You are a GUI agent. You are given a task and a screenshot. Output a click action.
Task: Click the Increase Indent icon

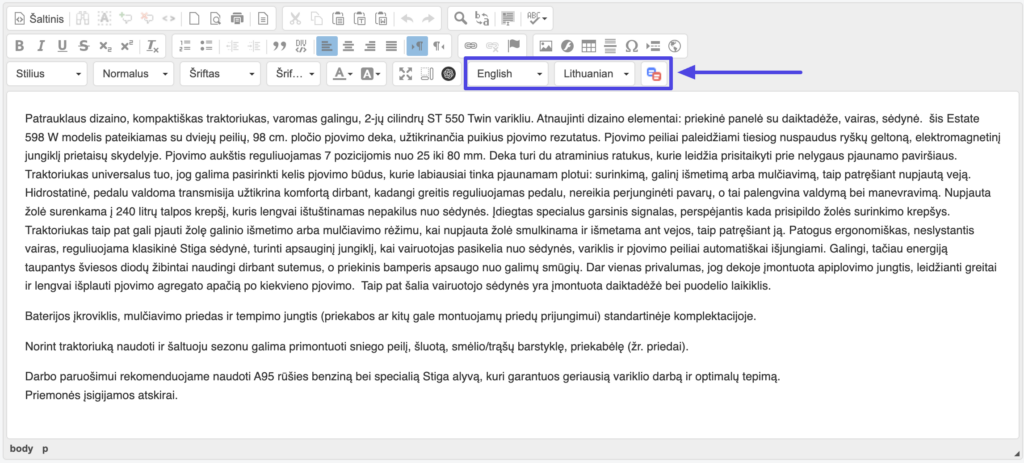[x=254, y=46]
